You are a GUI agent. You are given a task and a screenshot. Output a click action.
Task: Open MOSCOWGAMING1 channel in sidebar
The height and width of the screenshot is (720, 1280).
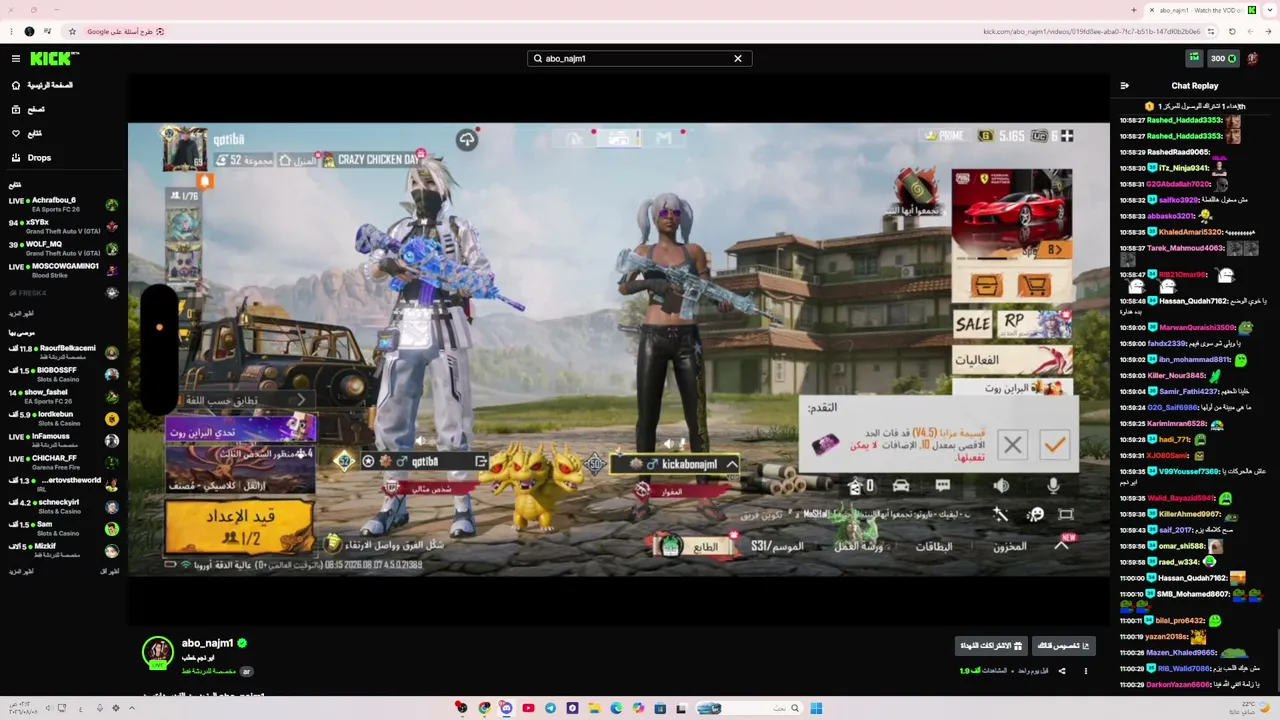point(63,270)
